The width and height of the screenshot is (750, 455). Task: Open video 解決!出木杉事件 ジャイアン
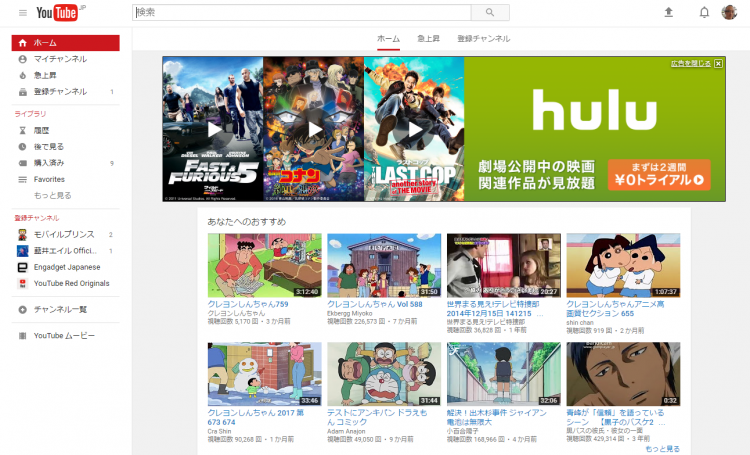point(496,417)
